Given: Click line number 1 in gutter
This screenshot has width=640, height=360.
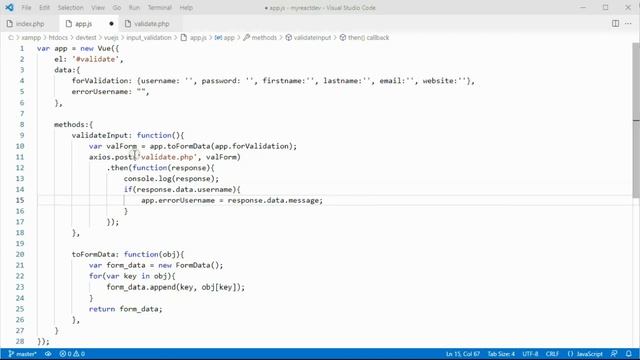Looking at the screenshot, I should click(x=22, y=49).
